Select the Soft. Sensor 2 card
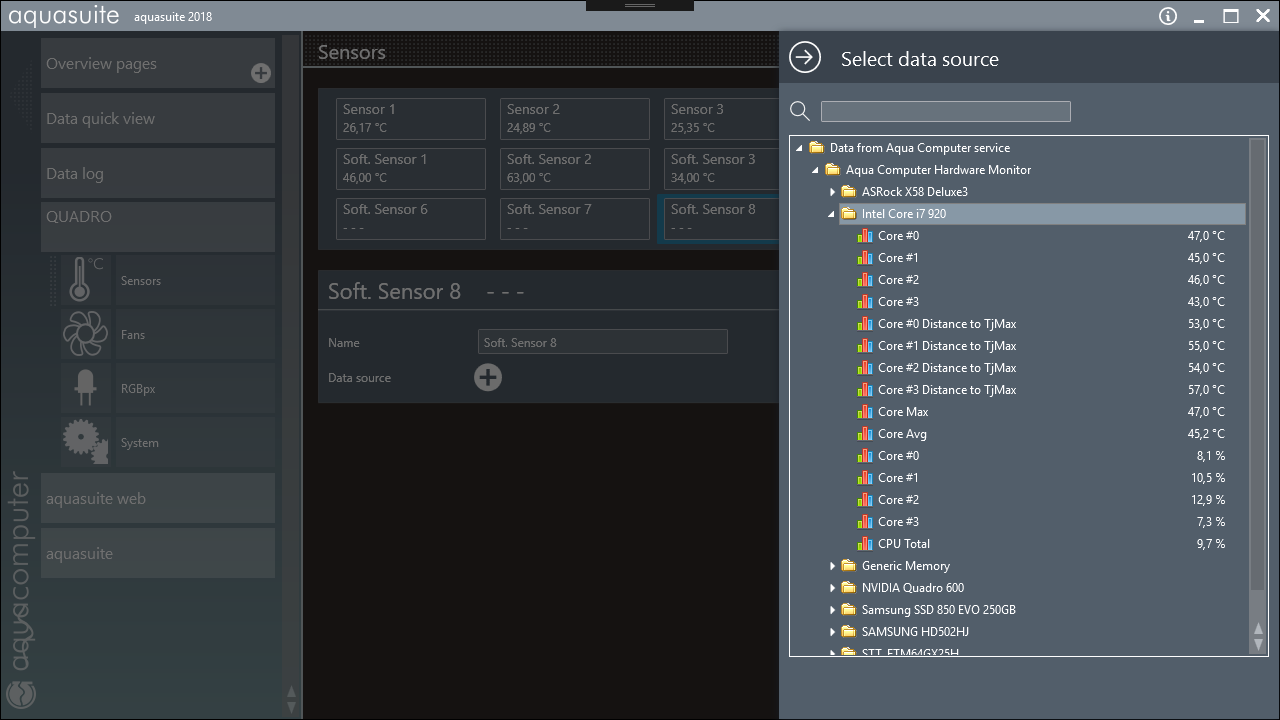This screenshot has height=720, width=1280. [x=575, y=169]
